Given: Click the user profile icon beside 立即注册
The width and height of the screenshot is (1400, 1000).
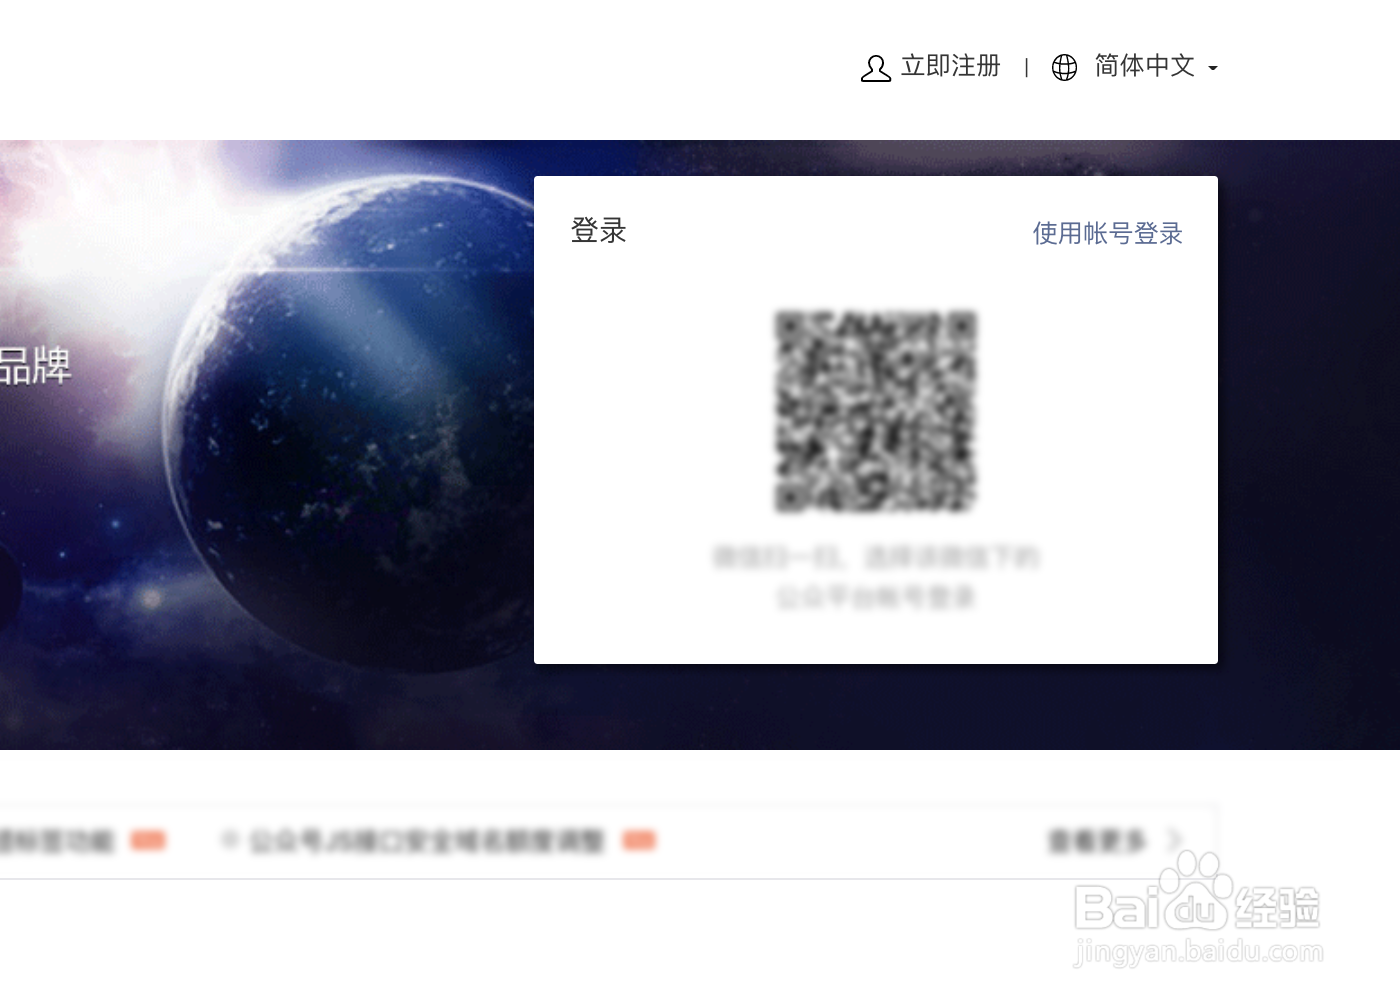Looking at the screenshot, I should click(875, 68).
